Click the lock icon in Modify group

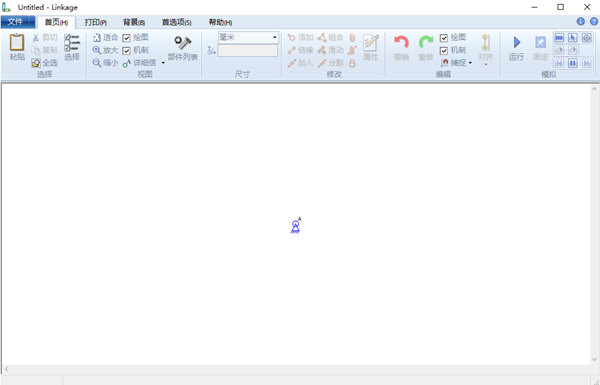pos(352,63)
